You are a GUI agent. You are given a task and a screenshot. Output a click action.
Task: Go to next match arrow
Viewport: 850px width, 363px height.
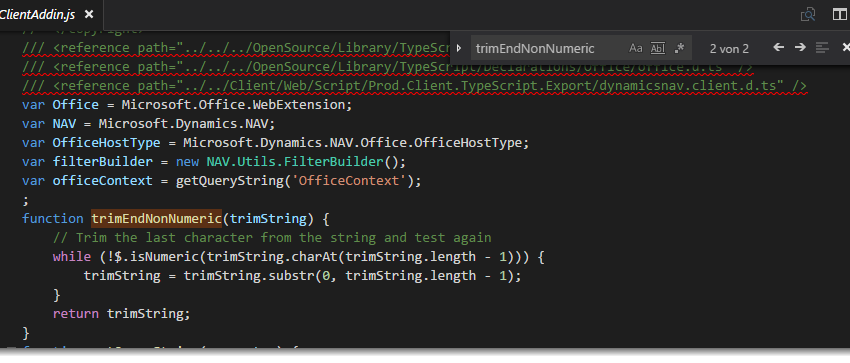click(x=800, y=48)
